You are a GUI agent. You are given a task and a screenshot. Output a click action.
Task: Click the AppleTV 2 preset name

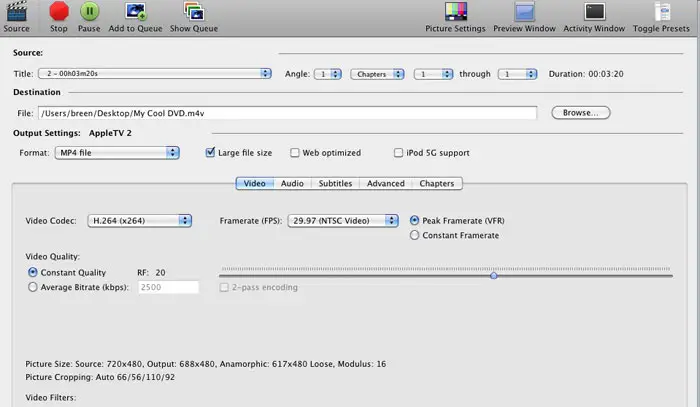coord(110,133)
